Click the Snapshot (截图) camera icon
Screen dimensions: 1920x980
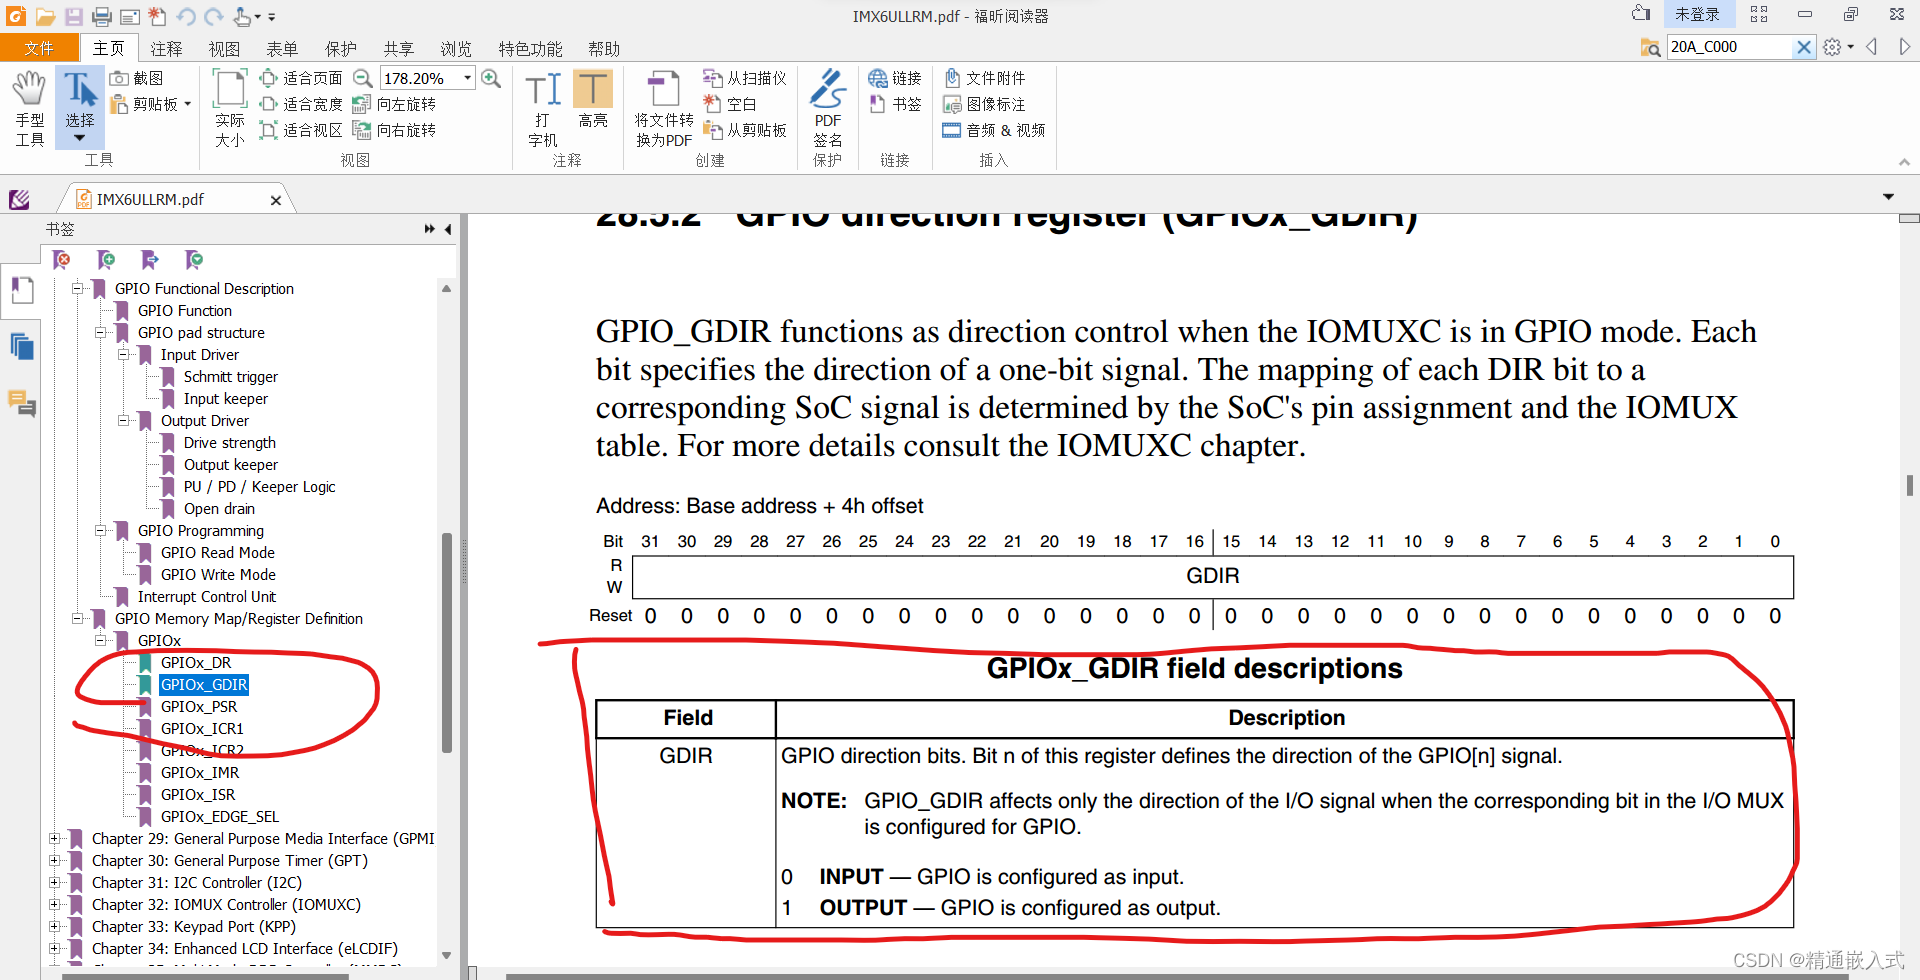coord(136,78)
